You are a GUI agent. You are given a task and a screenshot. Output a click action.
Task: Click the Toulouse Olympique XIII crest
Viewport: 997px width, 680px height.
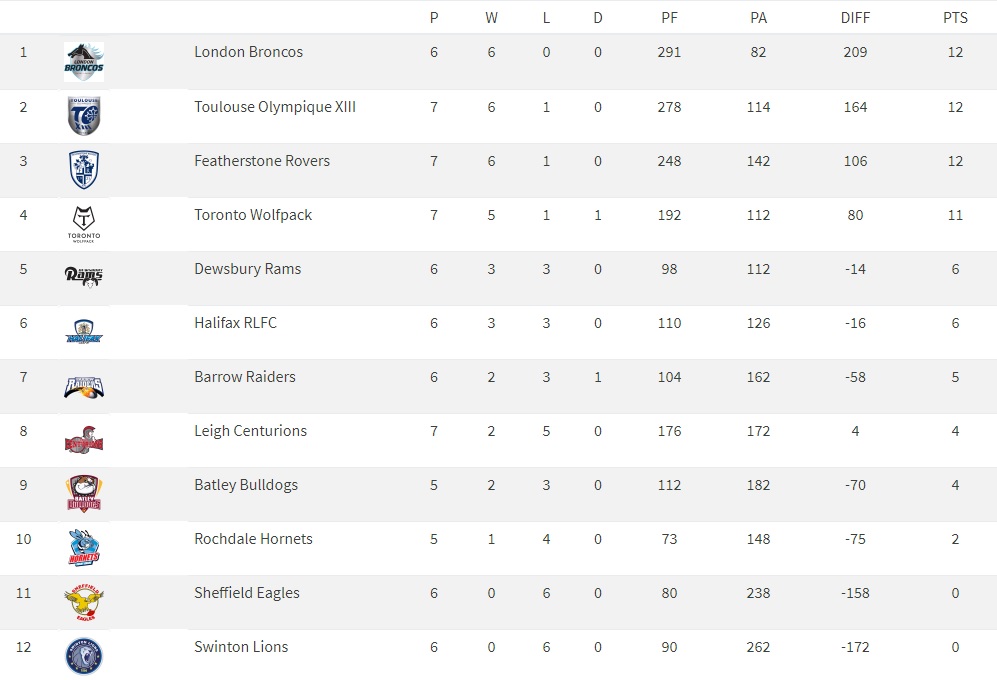coord(84,116)
